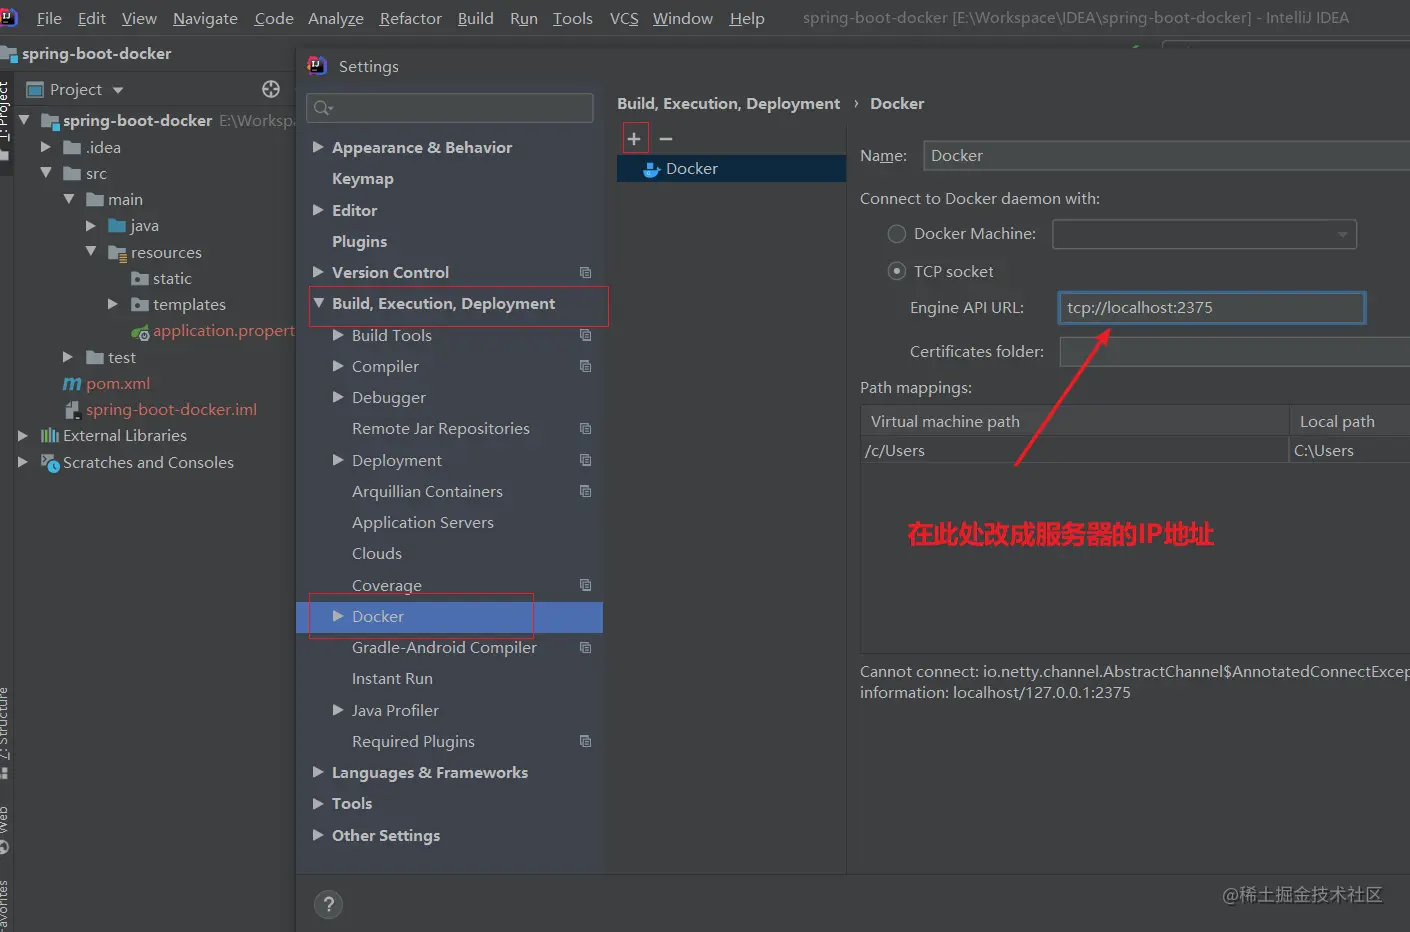The image size is (1410, 932).
Task: Select the C:\Users local path cell
Action: point(1350,450)
